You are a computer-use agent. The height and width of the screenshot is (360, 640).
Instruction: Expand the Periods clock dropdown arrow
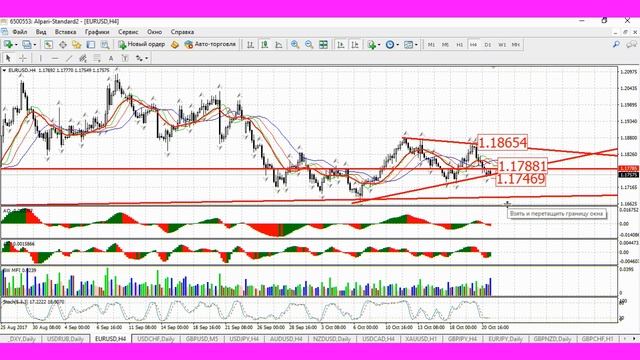point(398,45)
